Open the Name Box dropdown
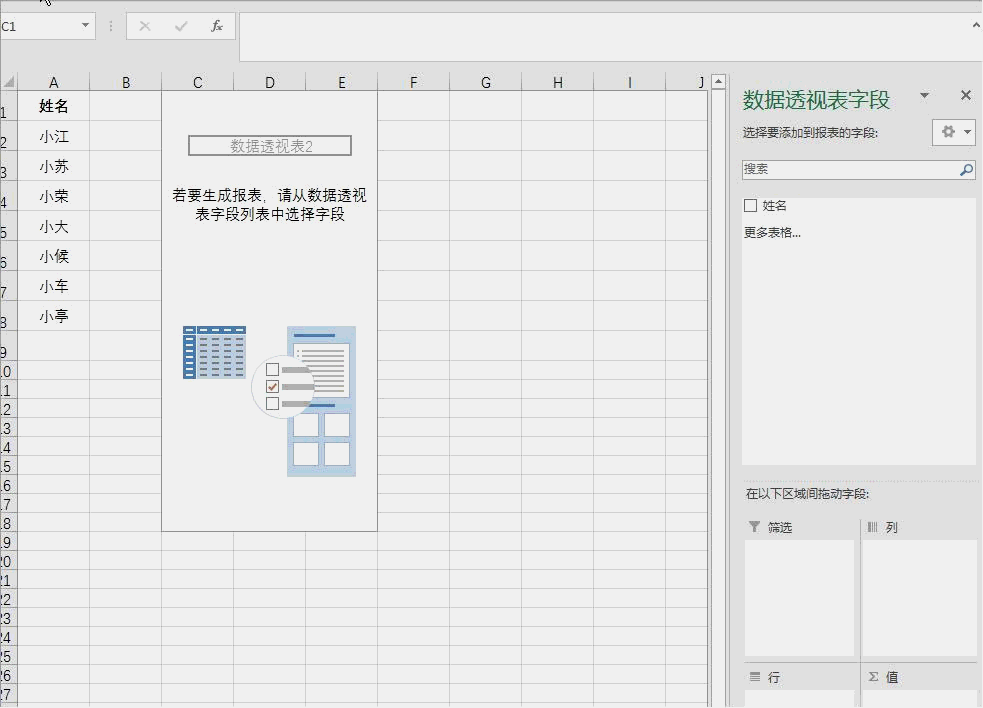Image resolution: width=983 pixels, height=708 pixels. coord(84,26)
